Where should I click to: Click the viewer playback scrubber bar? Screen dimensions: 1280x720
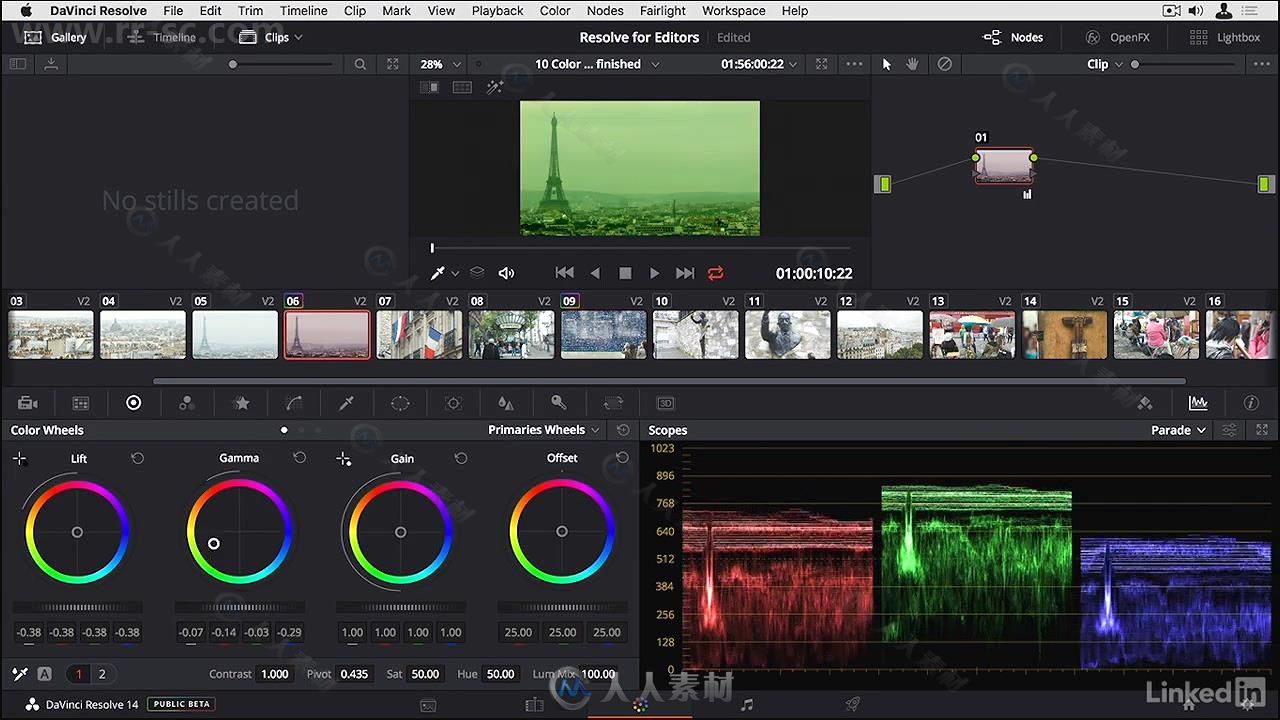(x=640, y=248)
